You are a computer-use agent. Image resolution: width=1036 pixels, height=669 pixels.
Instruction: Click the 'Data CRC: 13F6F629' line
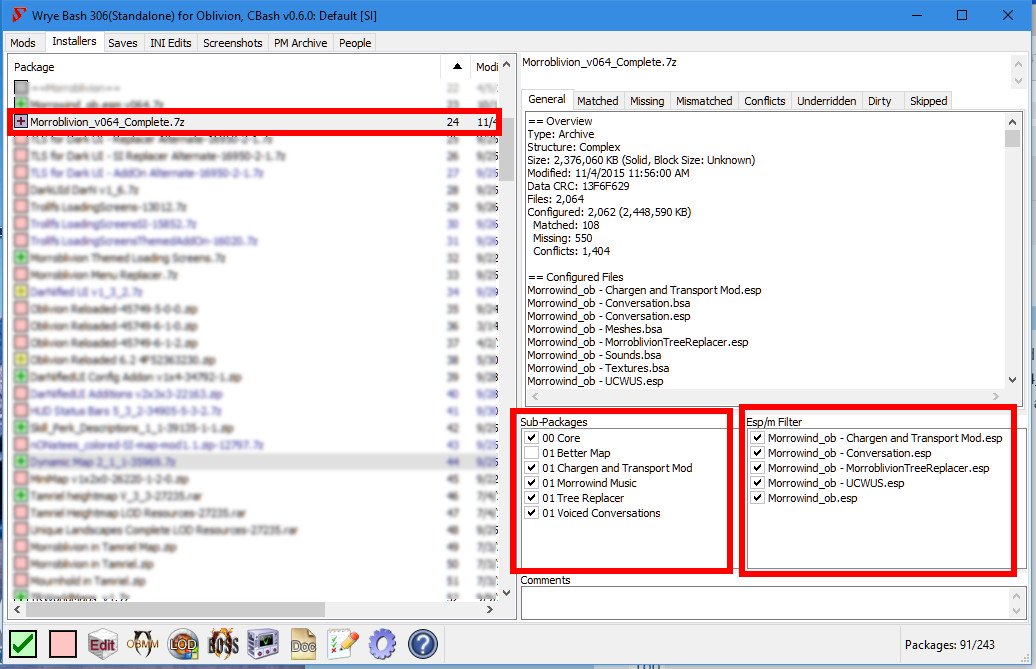click(578, 186)
